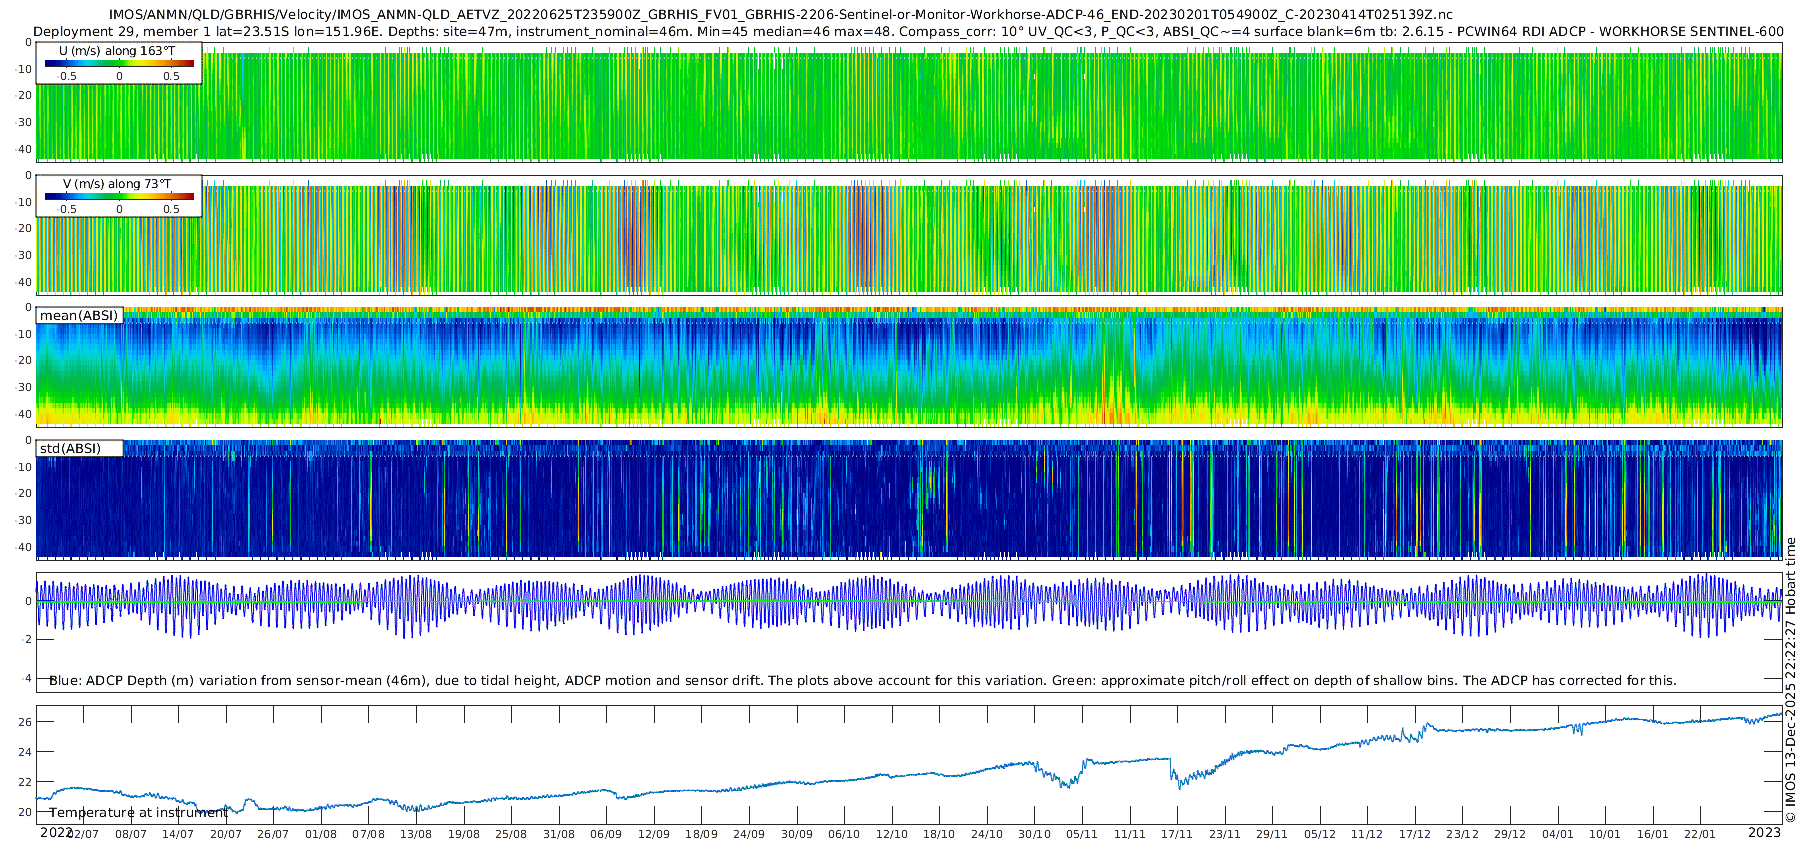This screenshot has height=850, width=1800.
Task: Select the std(ABSI) panel label
Action: (x=79, y=448)
